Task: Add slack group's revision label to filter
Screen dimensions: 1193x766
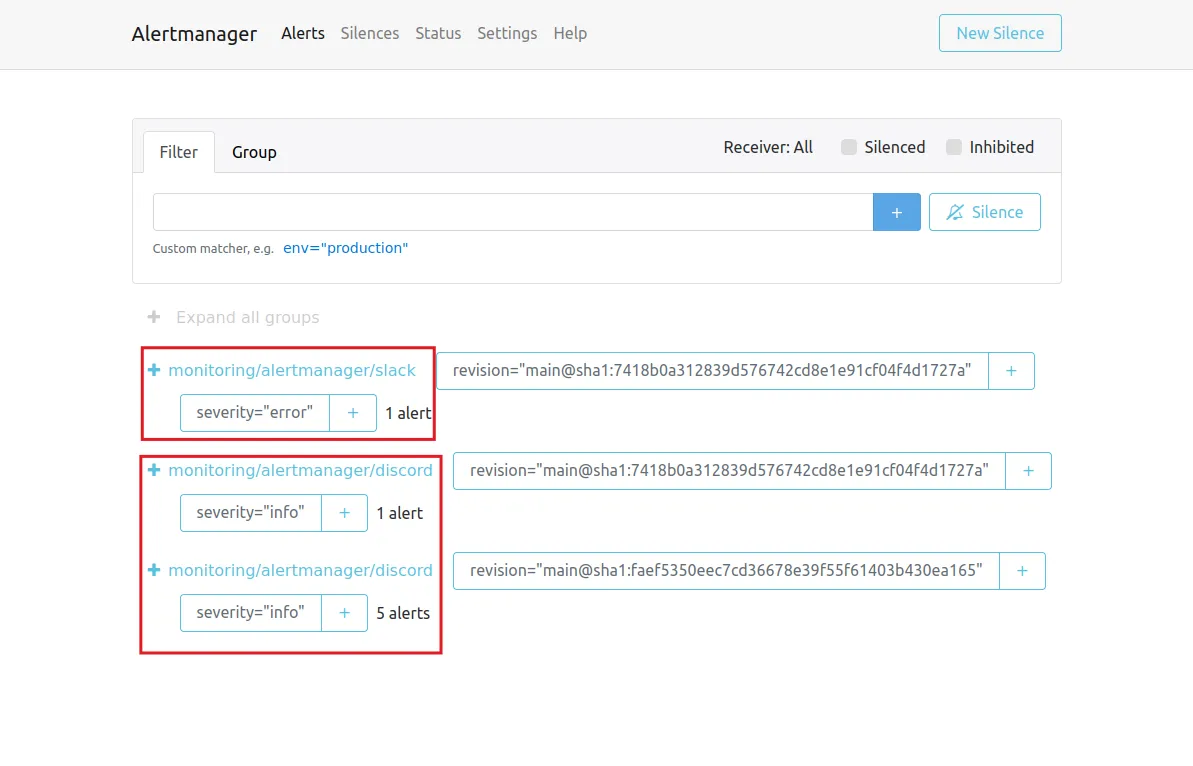Action: point(1011,371)
